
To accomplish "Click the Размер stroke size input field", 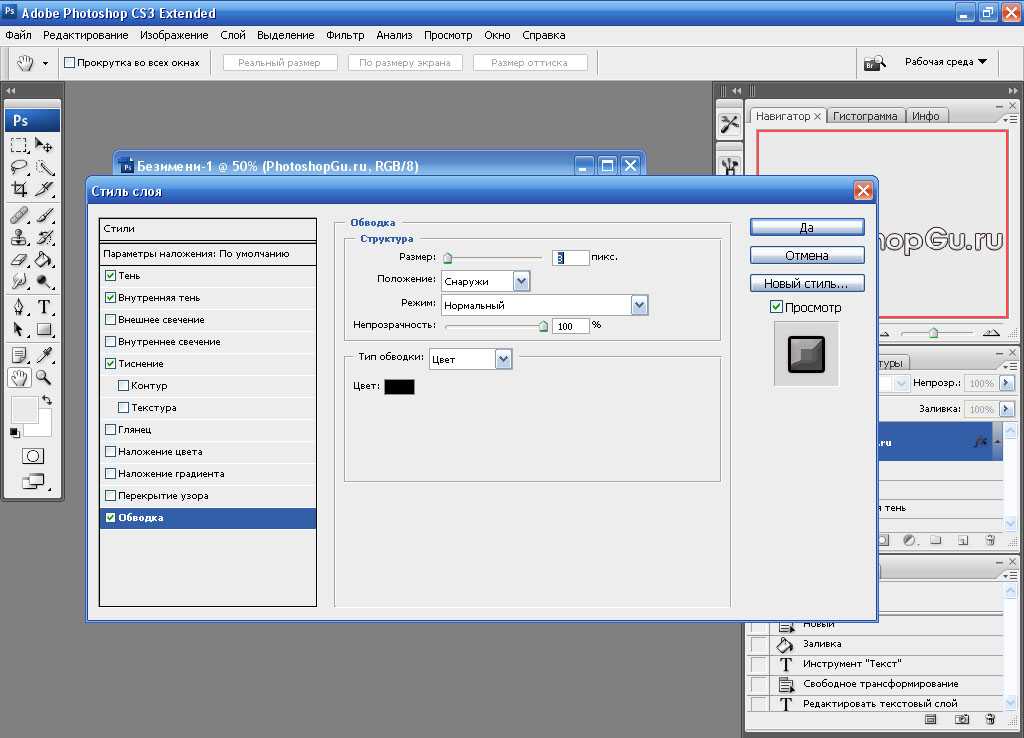I will 570,257.
